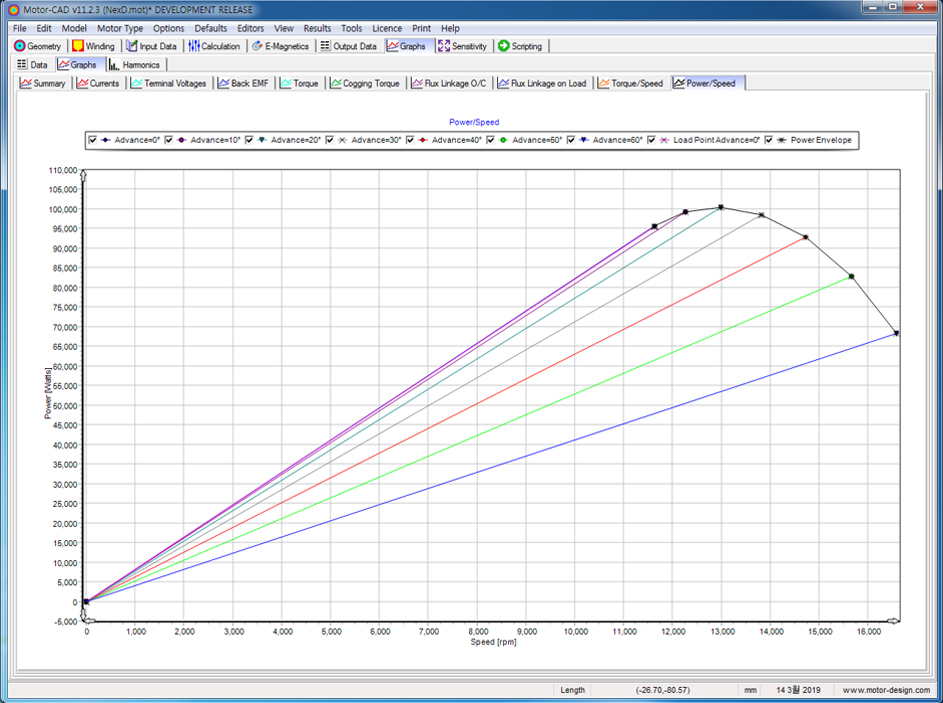Open the Back EMF tab icon
943x703 pixels.
224,83
